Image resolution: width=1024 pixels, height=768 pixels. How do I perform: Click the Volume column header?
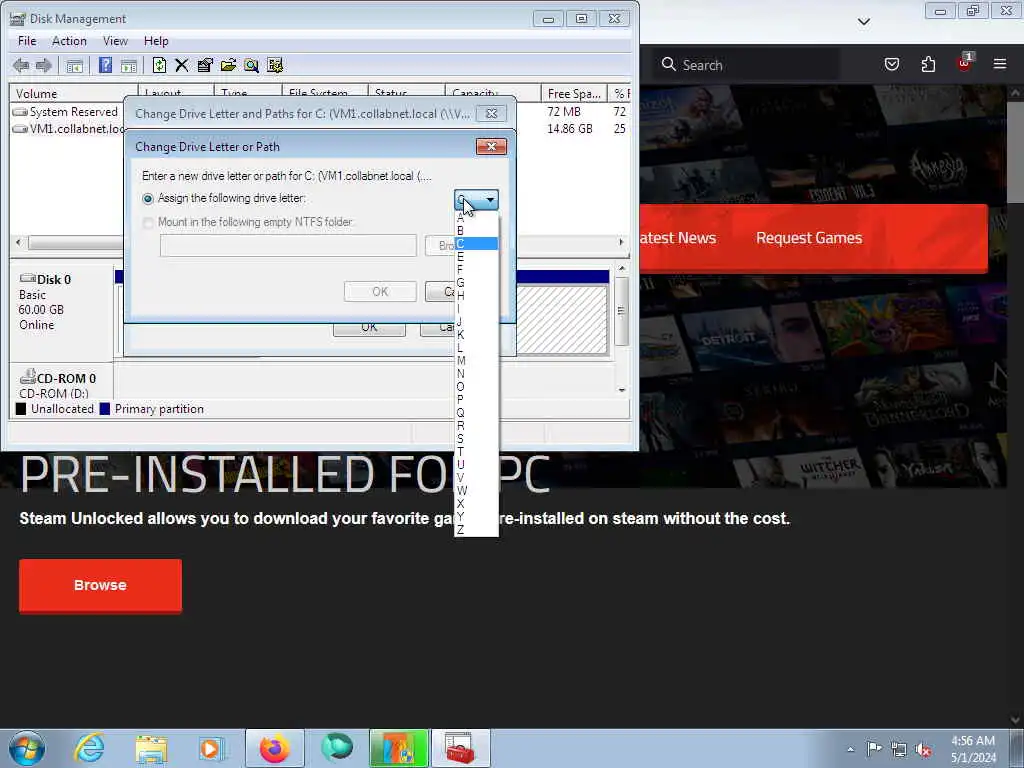pyautogui.click(x=72, y=93)
